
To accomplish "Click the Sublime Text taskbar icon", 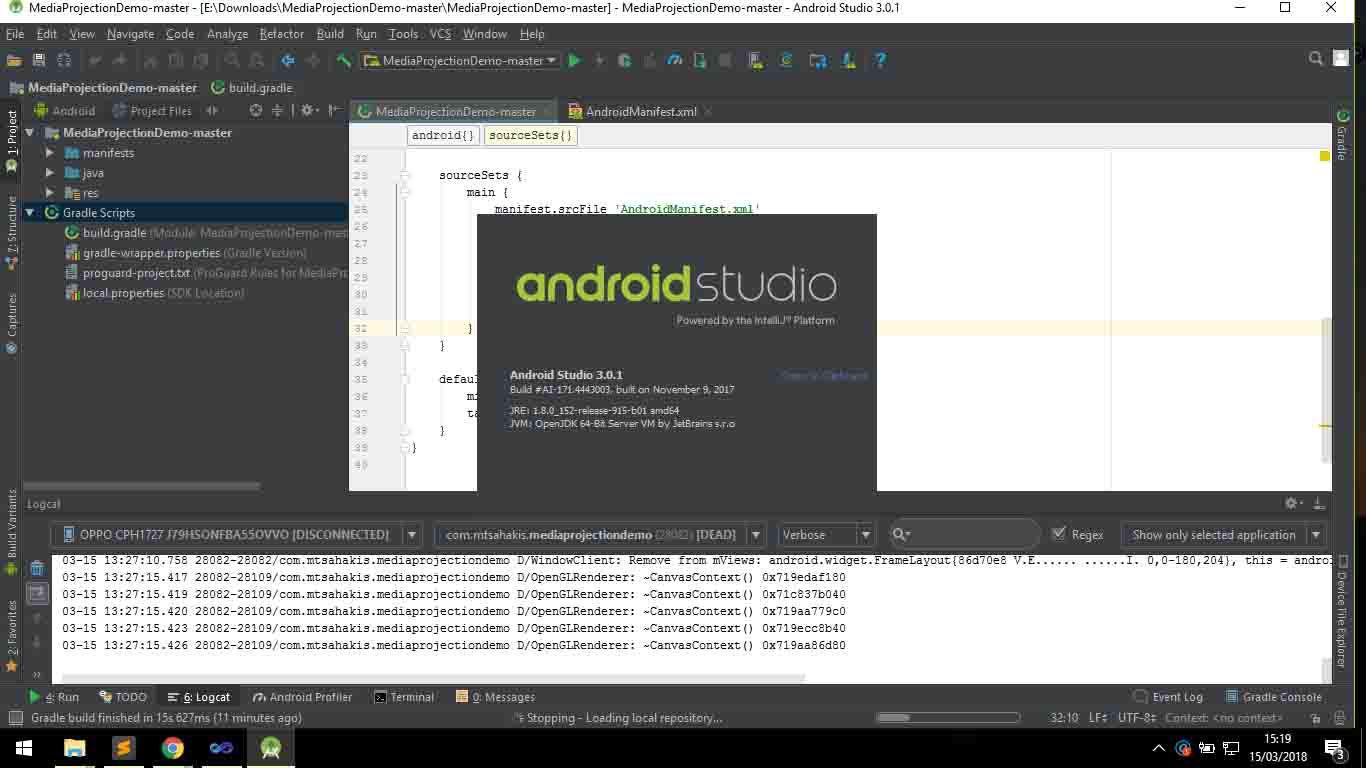I will [x=123, y=747].
